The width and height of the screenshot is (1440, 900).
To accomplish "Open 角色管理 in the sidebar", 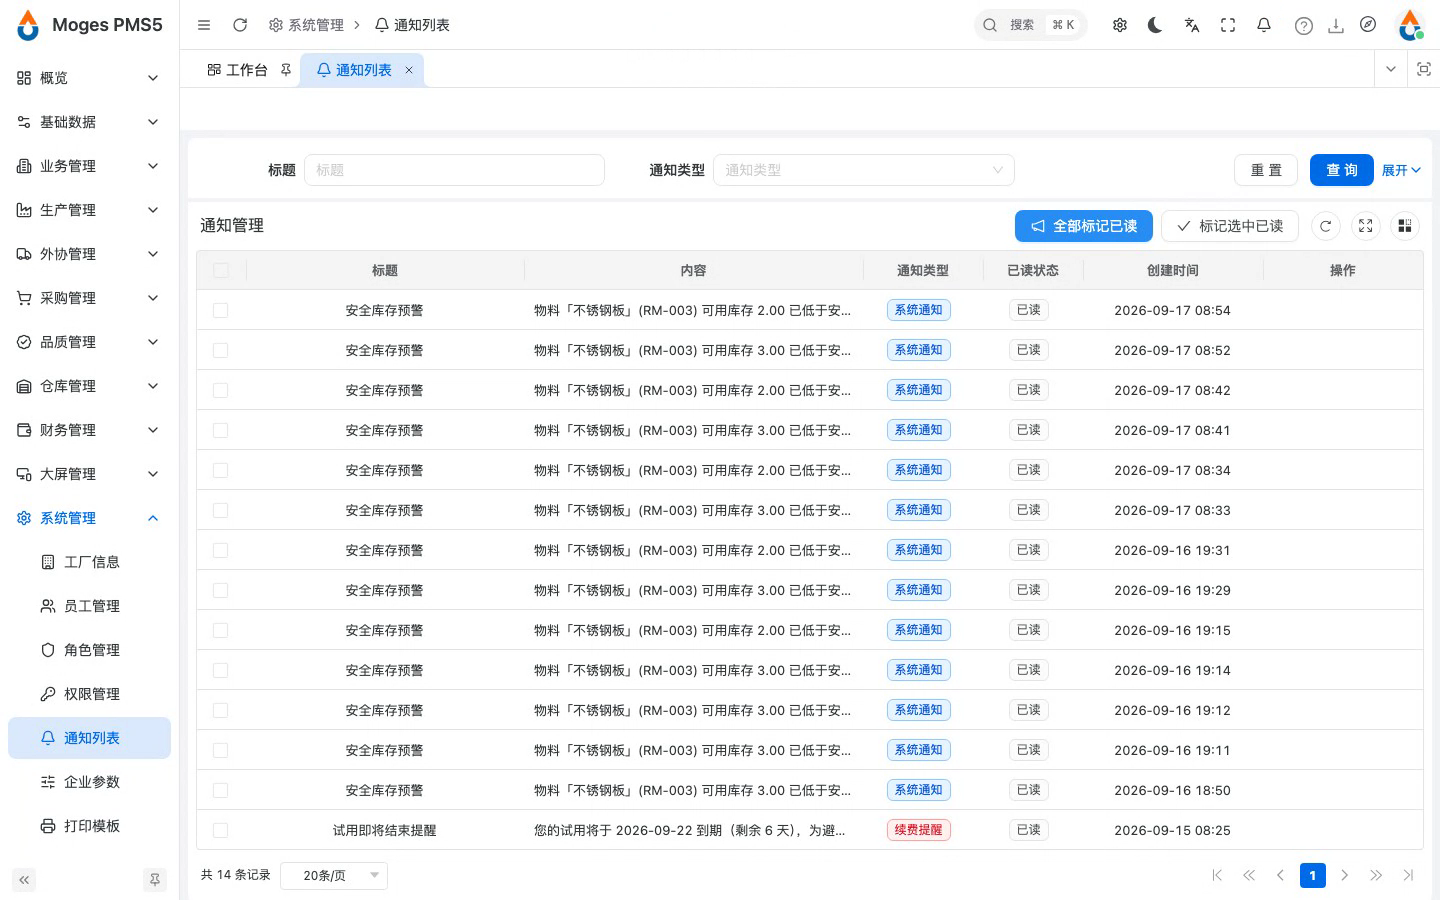I will click(x=89, y=650).
